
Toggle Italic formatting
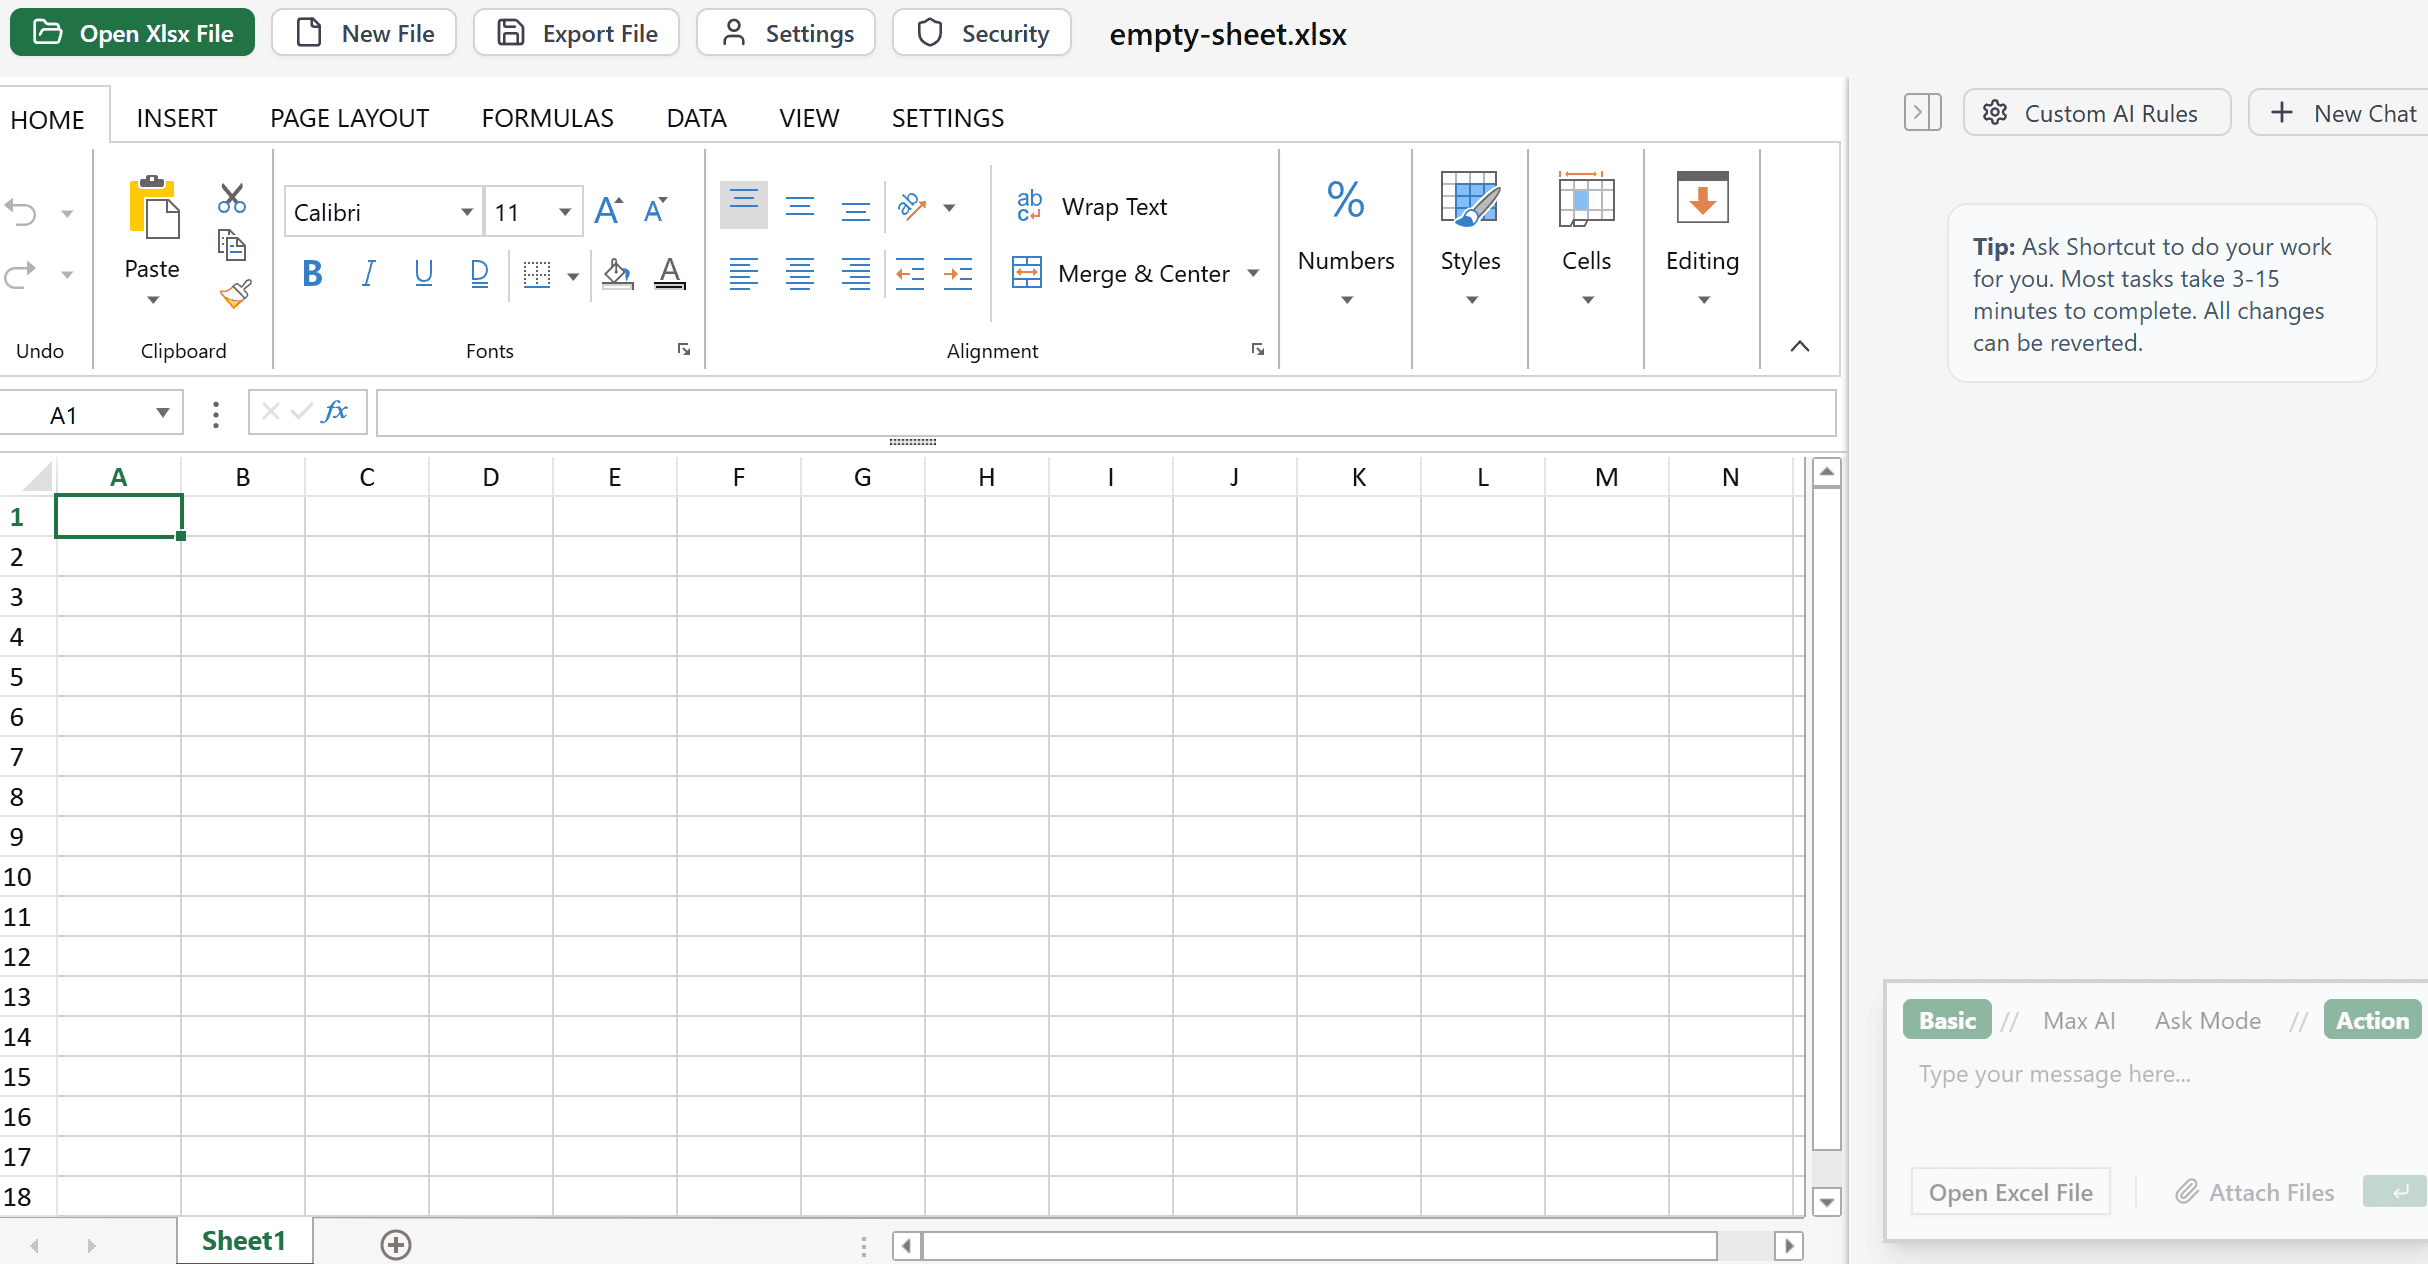tap(367, 273)
